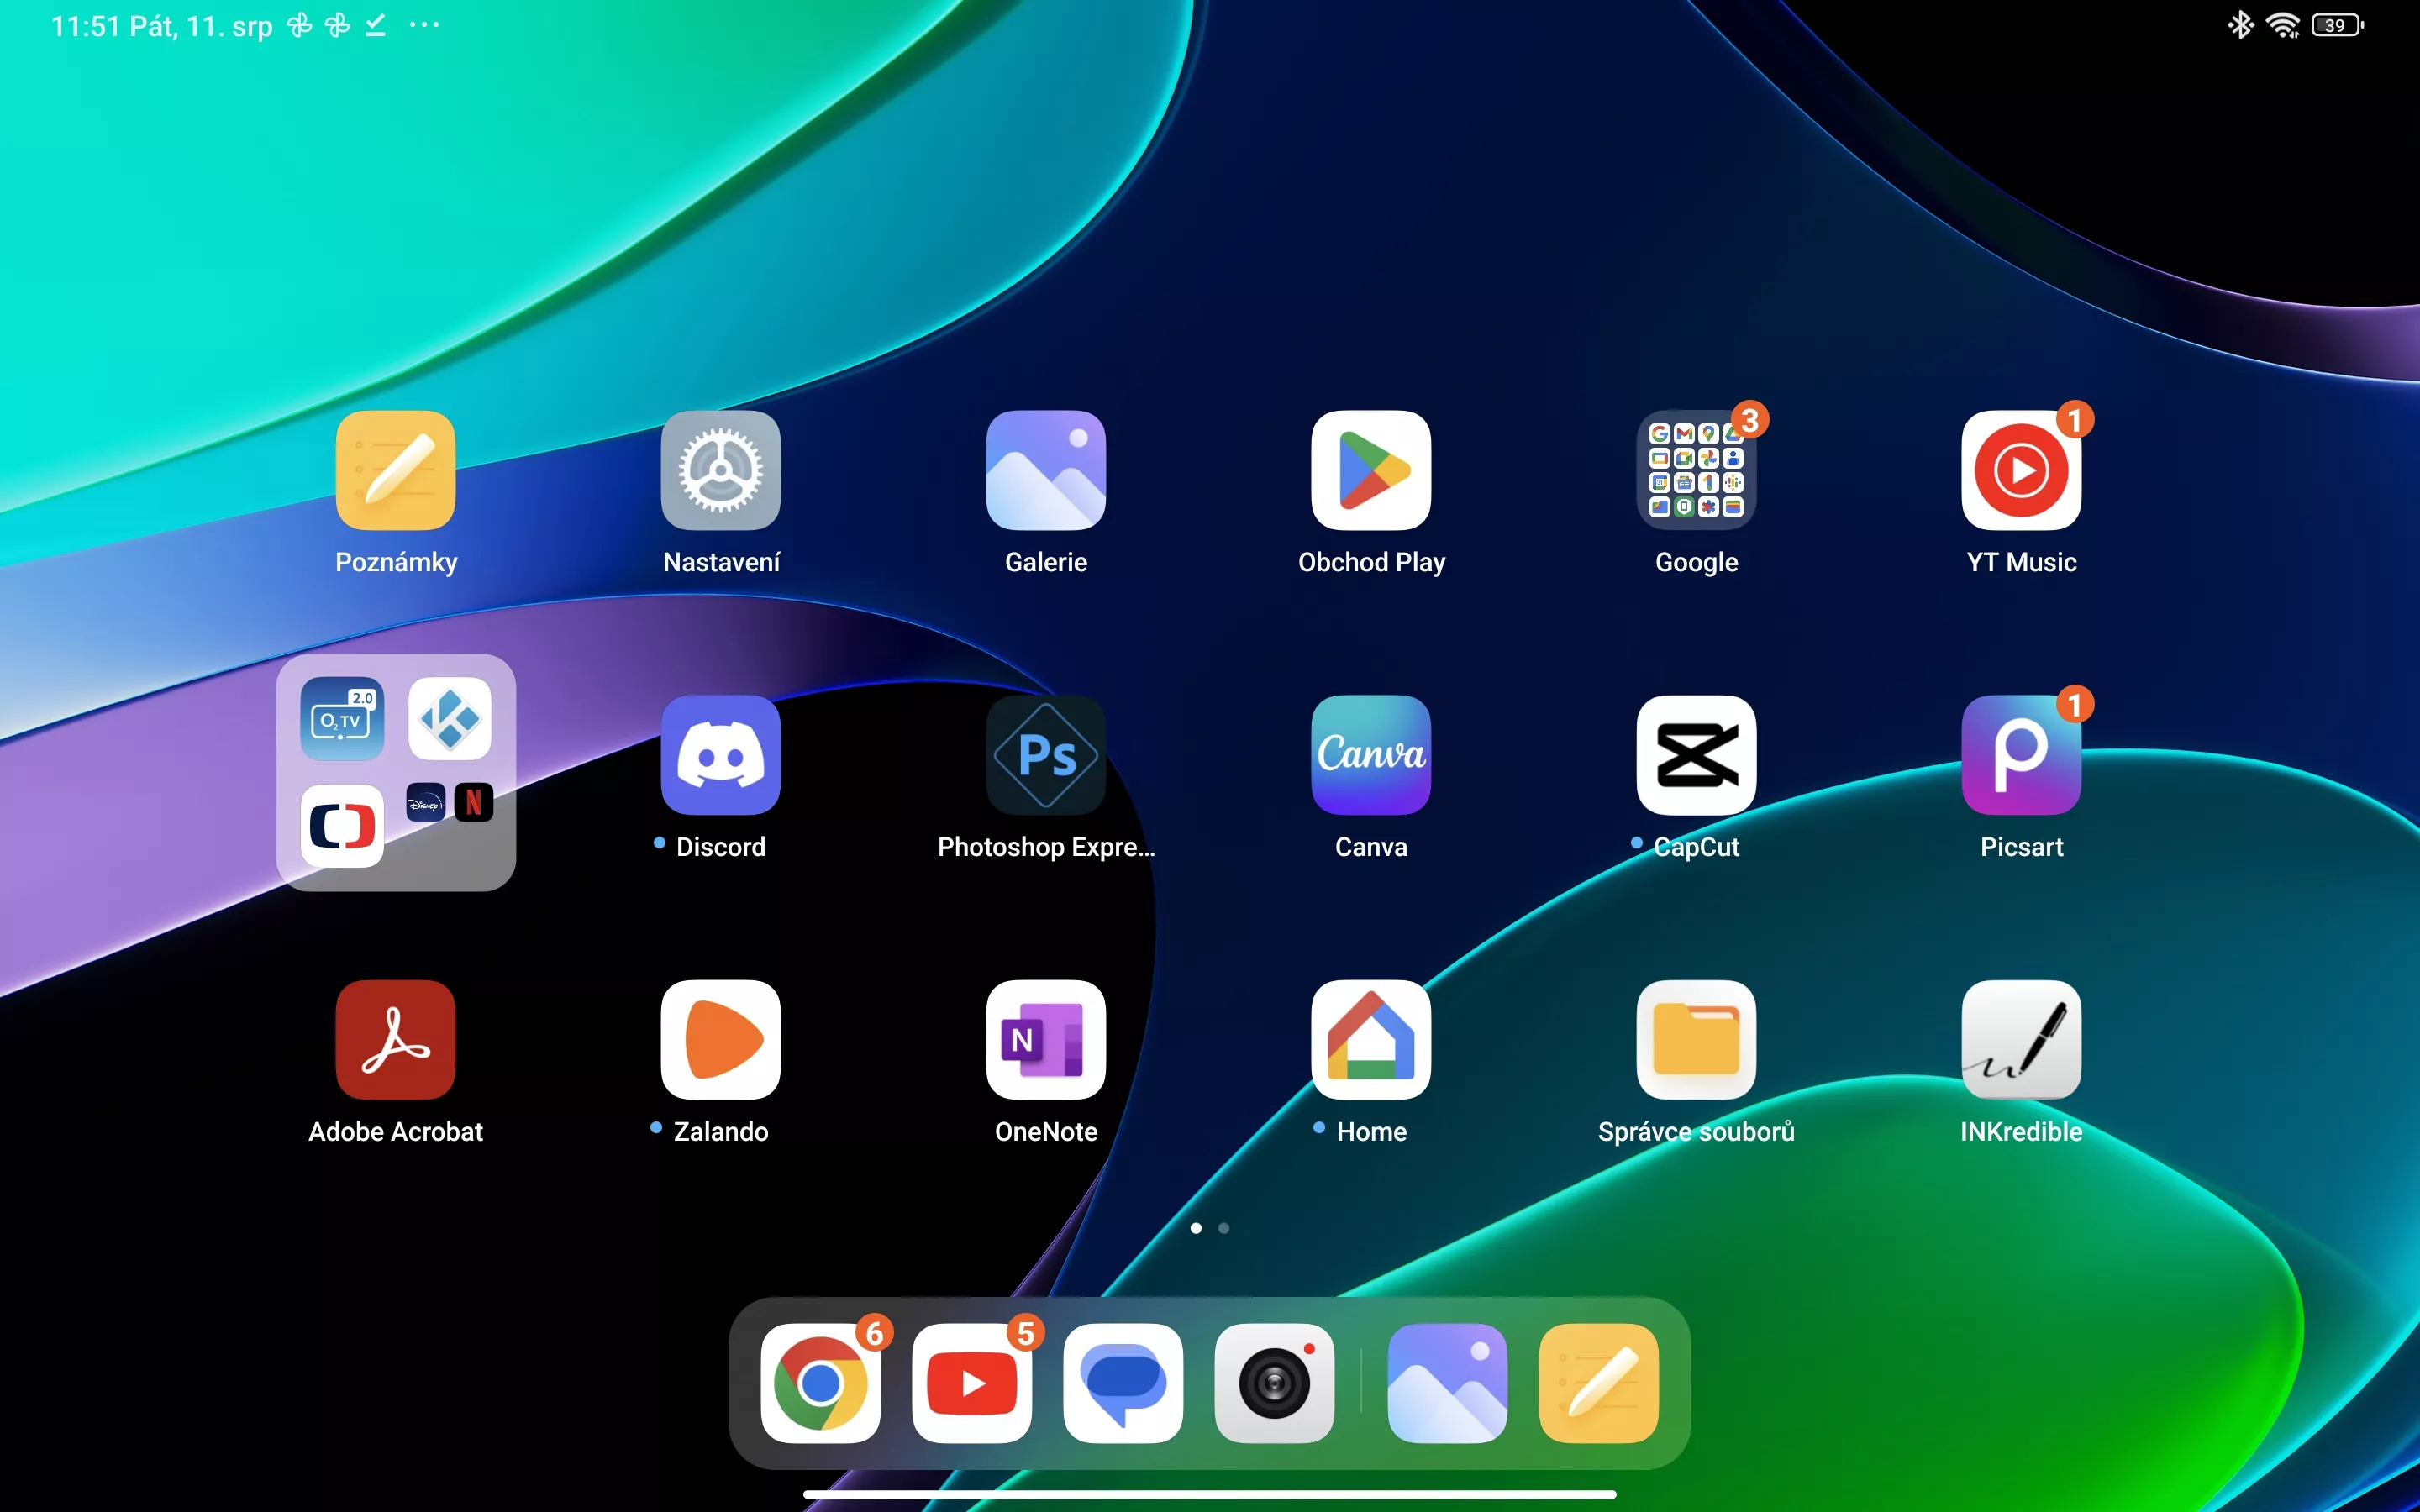
Task: Switch to the second home screen page dot
Action: [x=1223, y=1228]
